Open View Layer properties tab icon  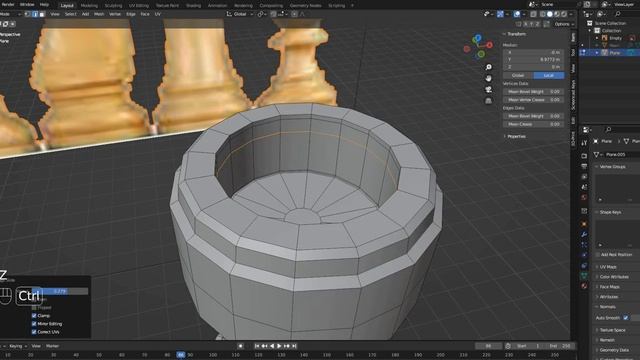tap(584, 177)
